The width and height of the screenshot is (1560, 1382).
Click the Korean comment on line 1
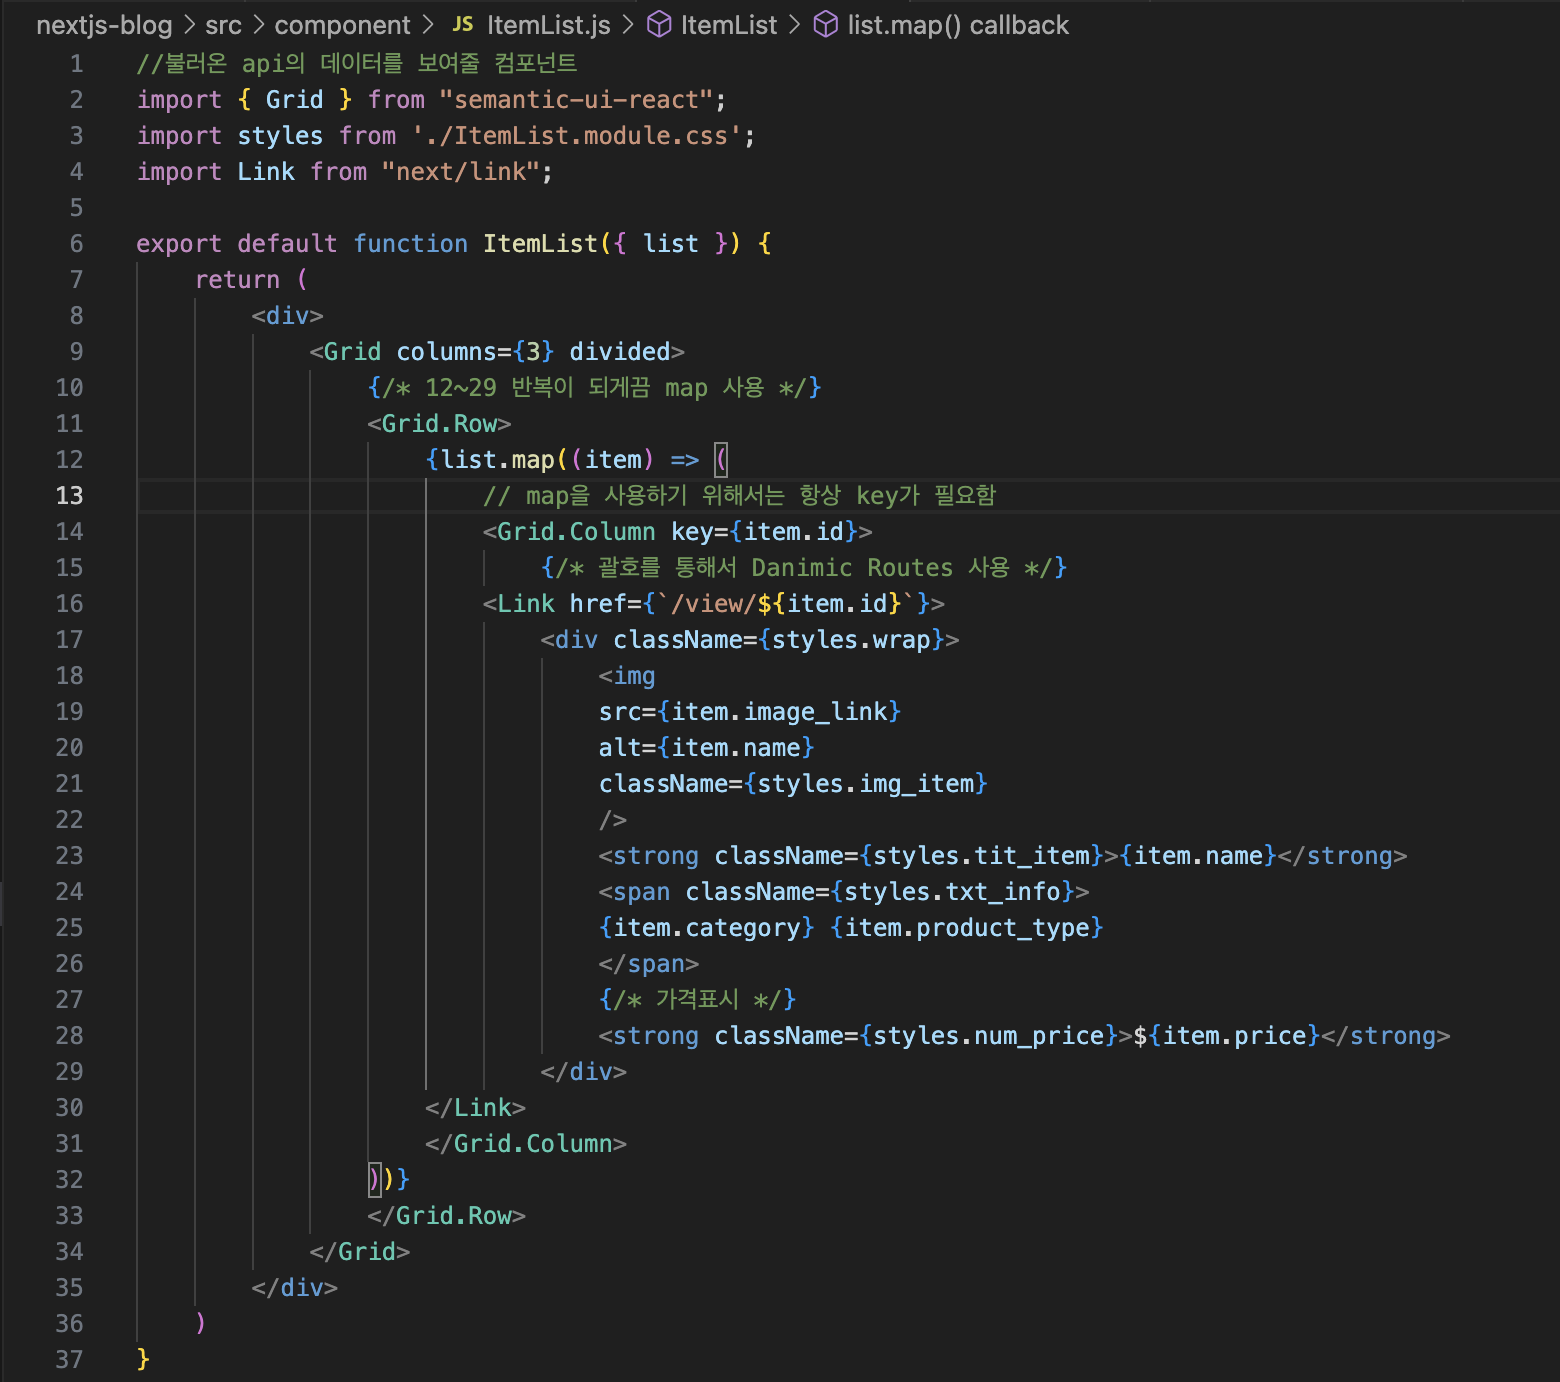[x=357, y=63]
